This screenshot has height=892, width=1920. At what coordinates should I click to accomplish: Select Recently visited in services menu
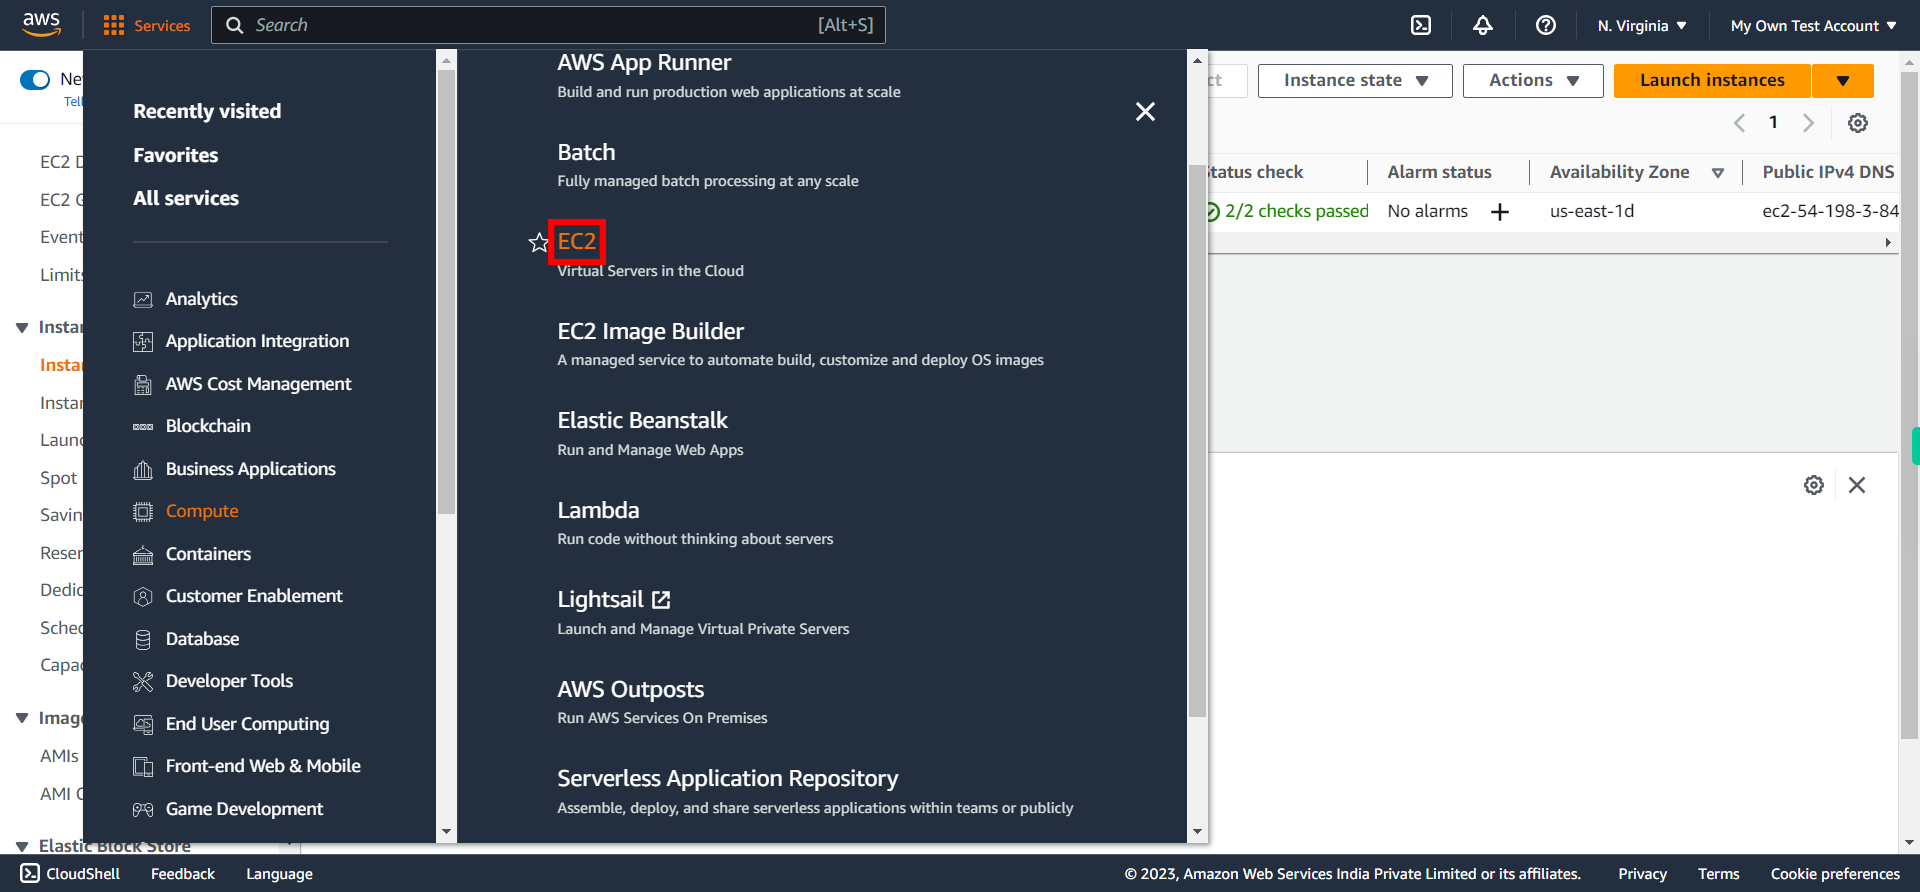click(207, 111)
